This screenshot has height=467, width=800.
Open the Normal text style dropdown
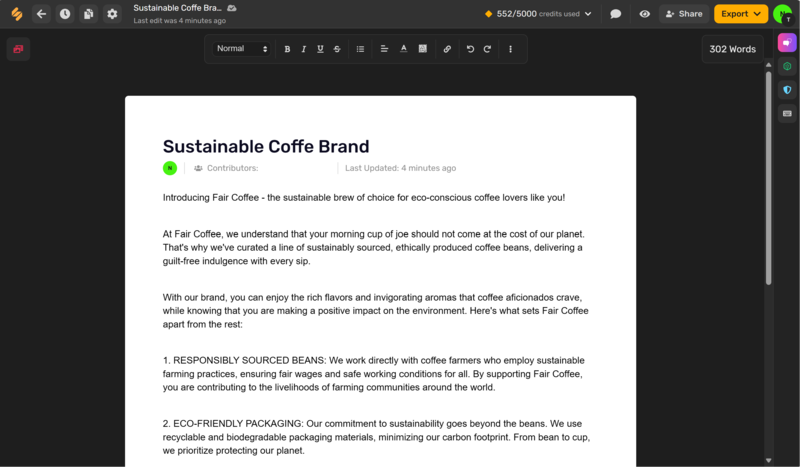(x=242, y=49)
